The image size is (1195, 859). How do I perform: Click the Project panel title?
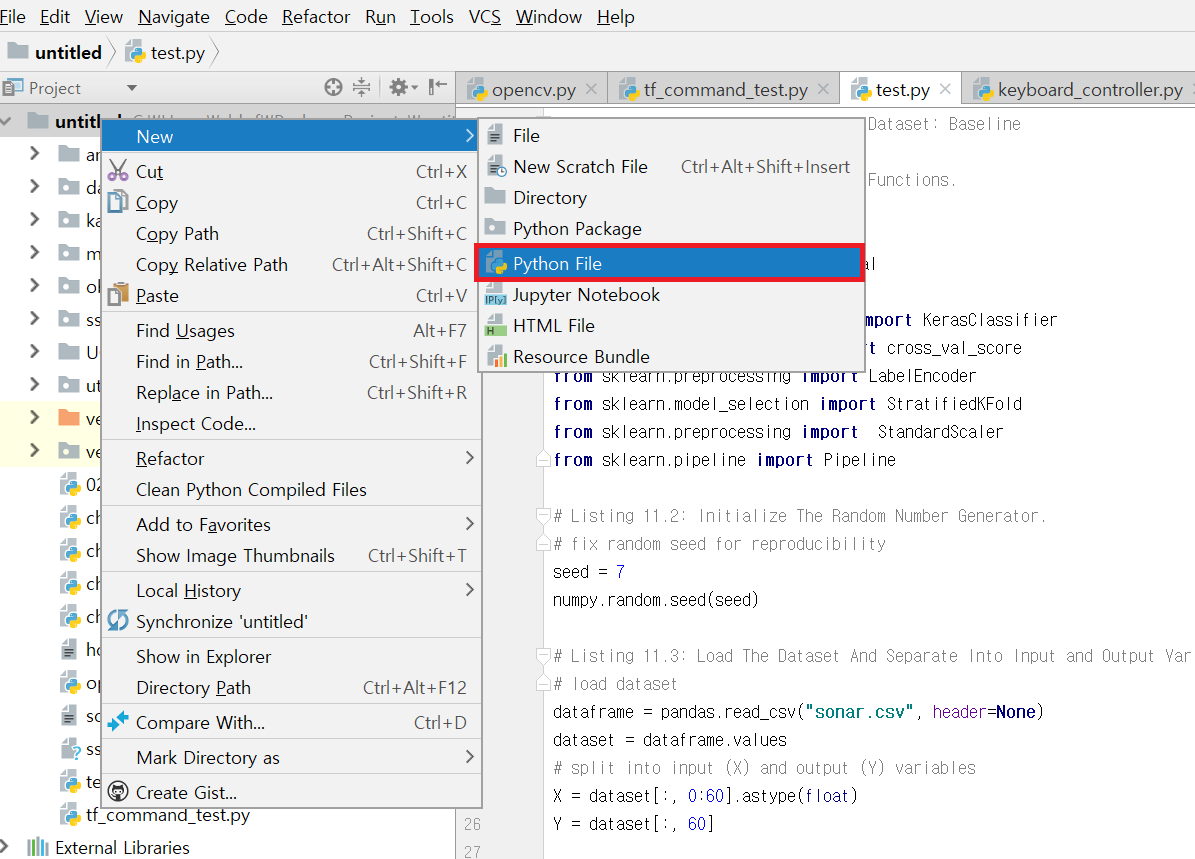point(54,88)
